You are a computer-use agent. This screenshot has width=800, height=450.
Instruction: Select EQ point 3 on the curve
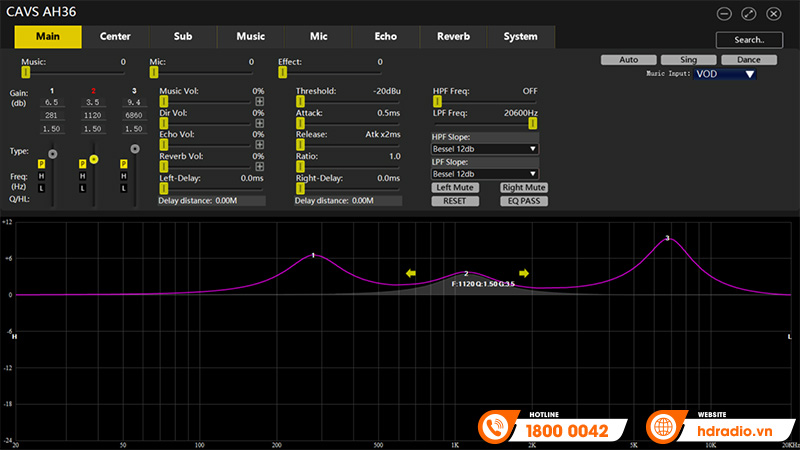coord(667,239)
